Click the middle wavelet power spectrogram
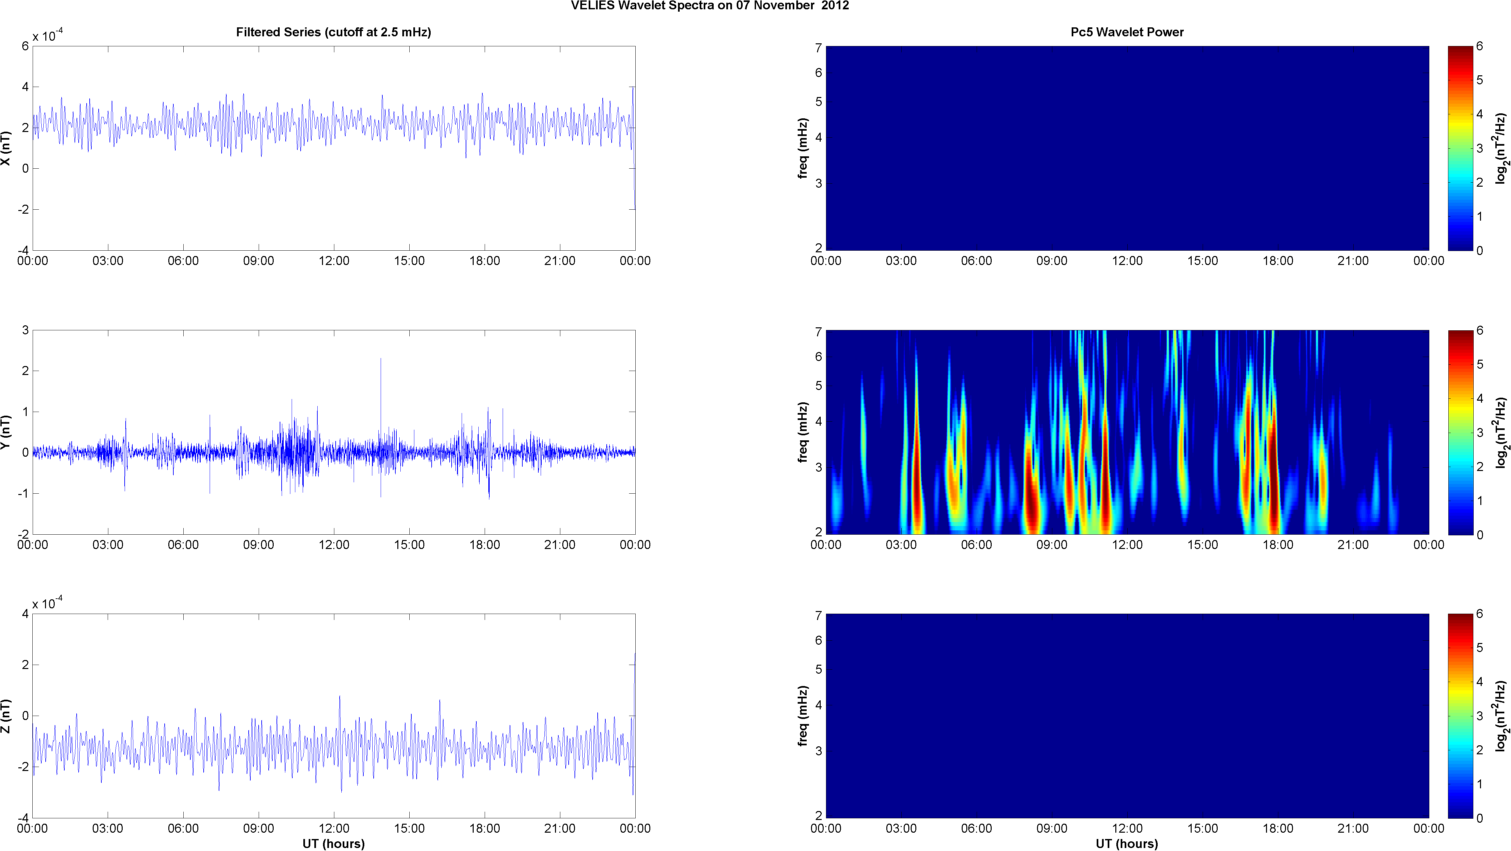The image size is (1511, 851). [x=1127, y=432]
